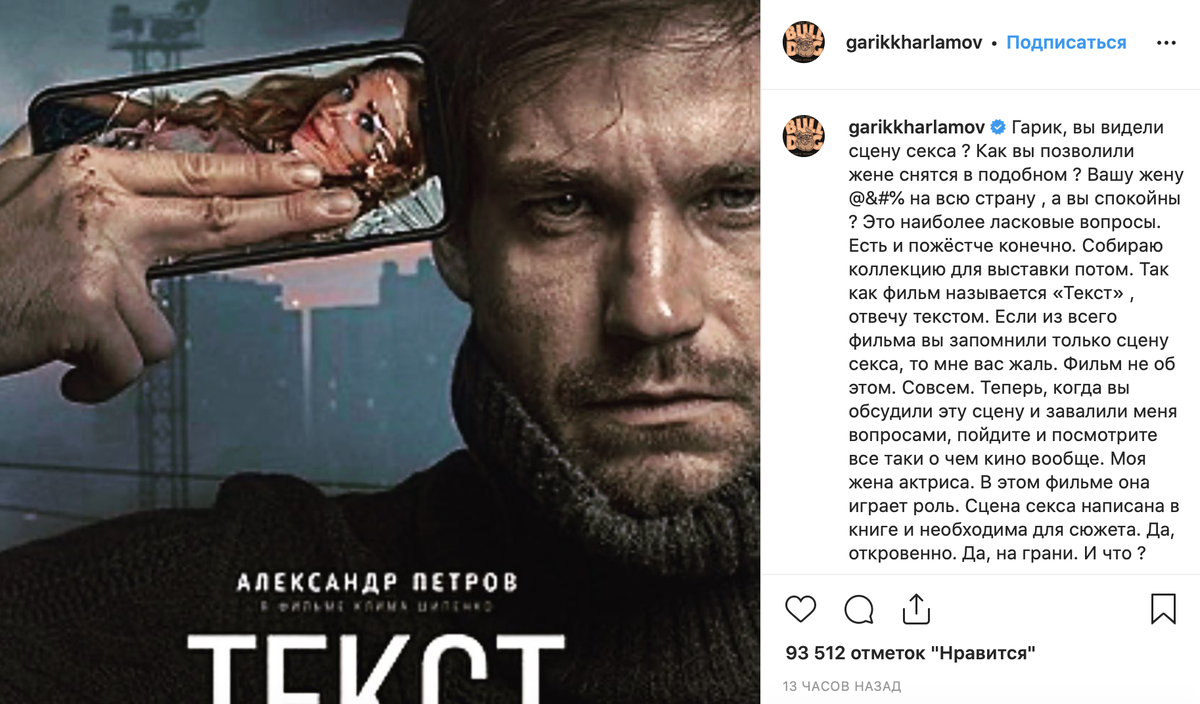Click the blue verified badge

[x=998, y=127]
